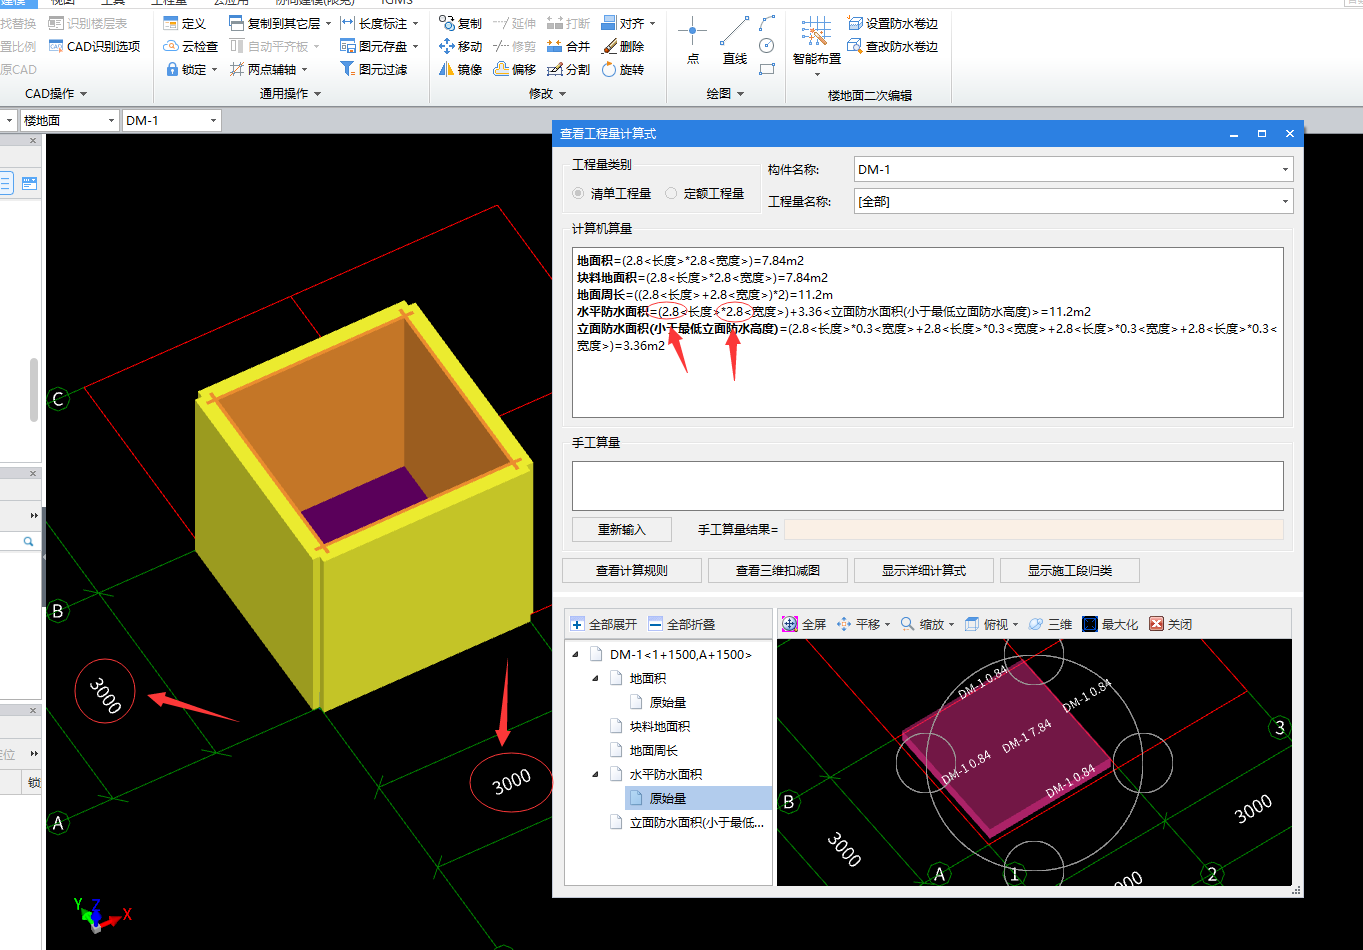The image size is (1363, 950).
Task: Click 全部折叠 collapse all
Action: coord(681,624)
